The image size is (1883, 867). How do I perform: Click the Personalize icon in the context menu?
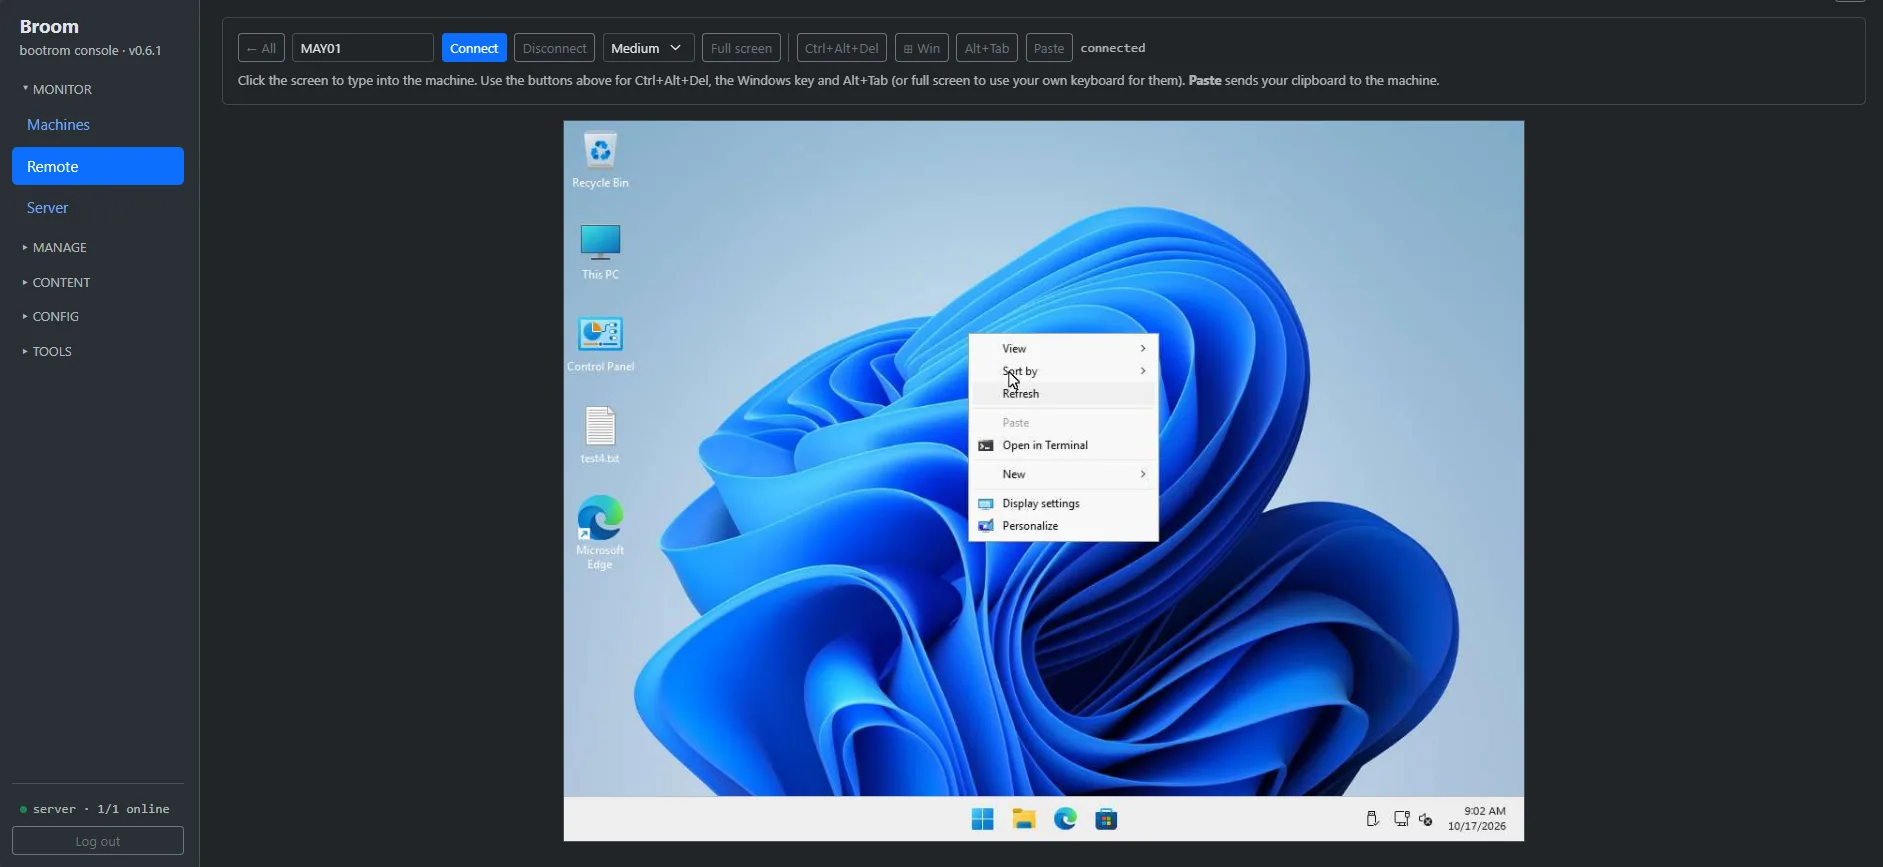point(986,526)
